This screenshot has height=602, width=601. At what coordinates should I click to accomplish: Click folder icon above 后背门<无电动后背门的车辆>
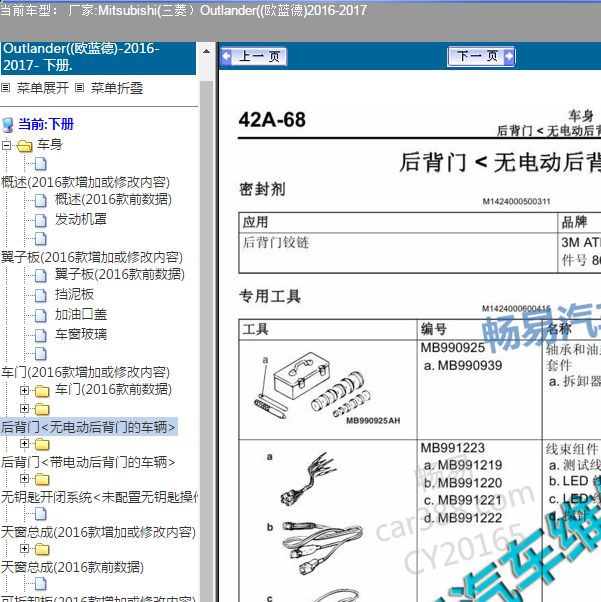pos(42,409)
